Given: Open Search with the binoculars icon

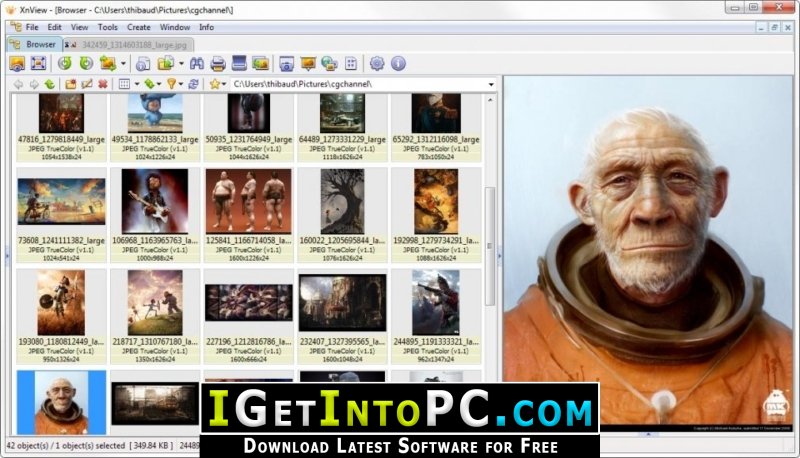Looking at the screenshot, I should pos(197,64).
